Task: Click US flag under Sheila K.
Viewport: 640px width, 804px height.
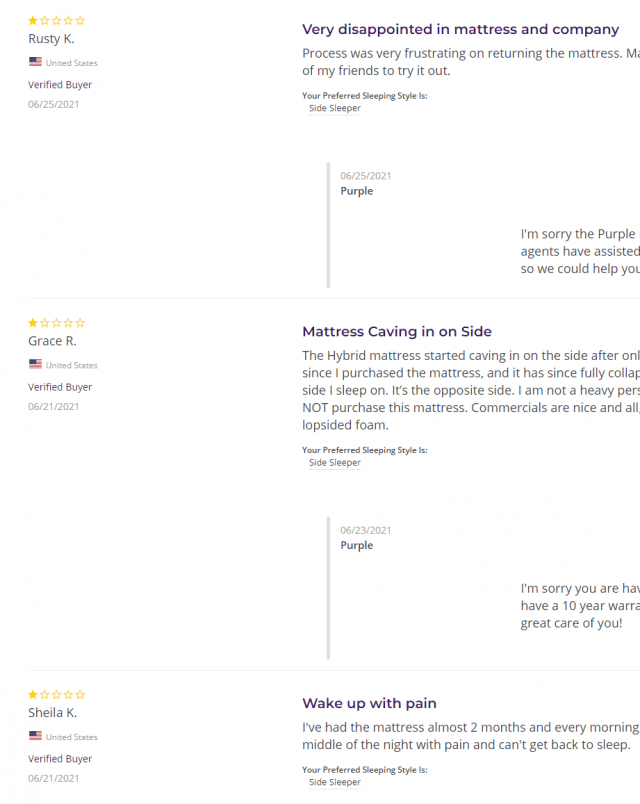Action: pos(35,736)
